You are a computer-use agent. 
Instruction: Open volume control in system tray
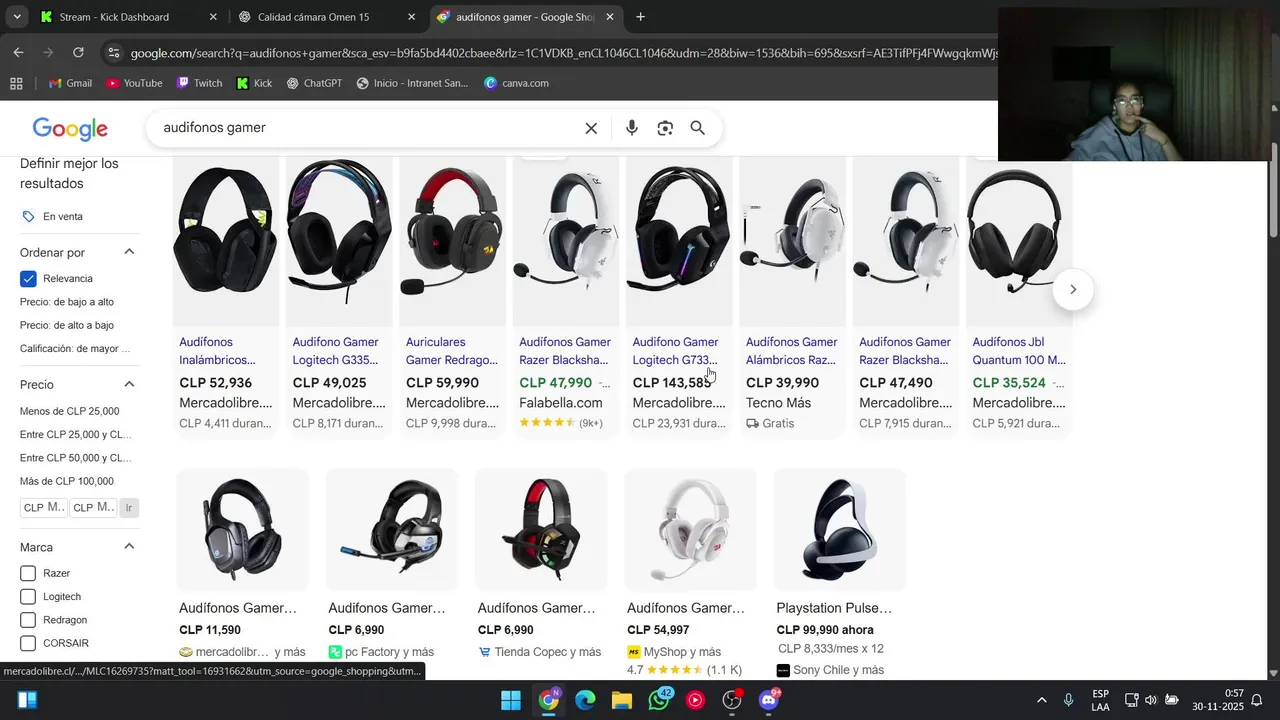(x=1151, y=700)
